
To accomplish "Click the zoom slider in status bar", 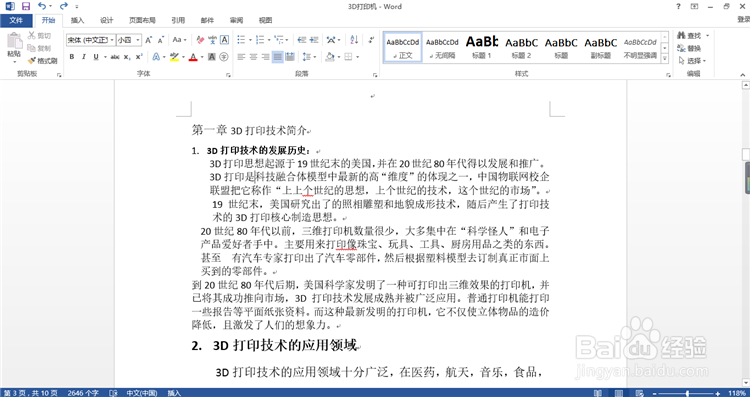I will coord(687,393).
